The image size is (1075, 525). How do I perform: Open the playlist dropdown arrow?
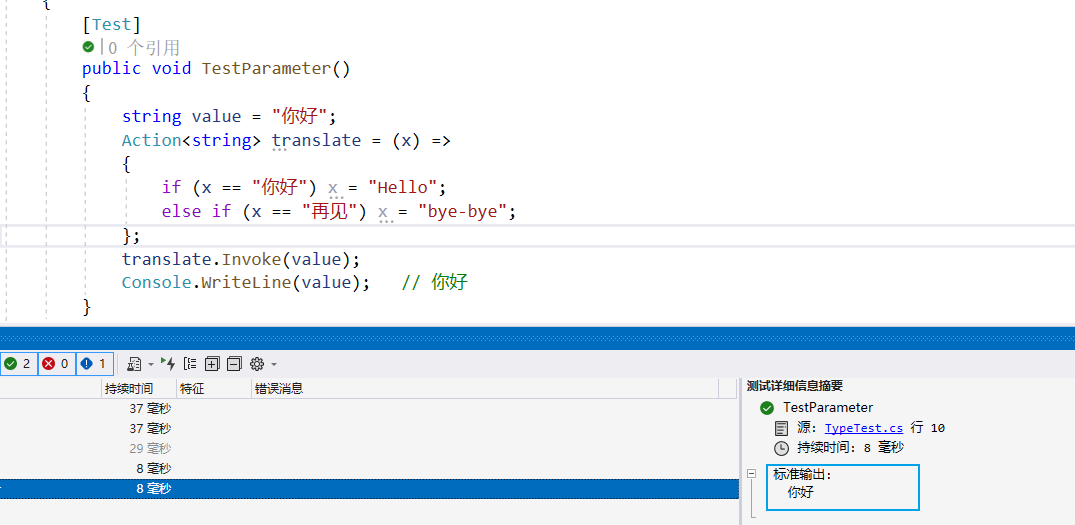tap(150, 364)
